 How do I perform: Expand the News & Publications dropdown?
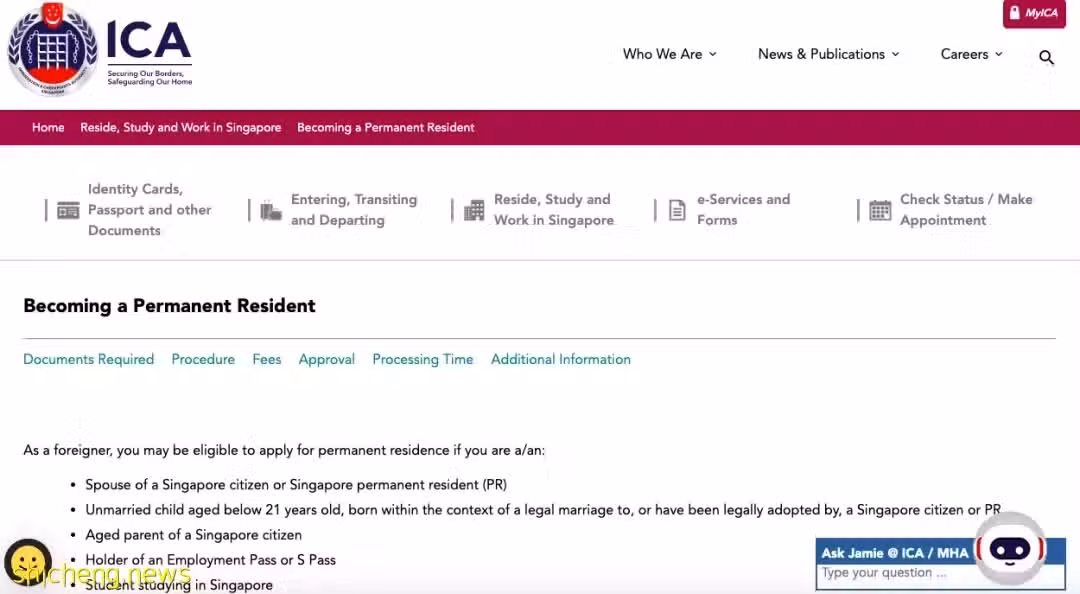pyautogui.click(x=829, y=54)
